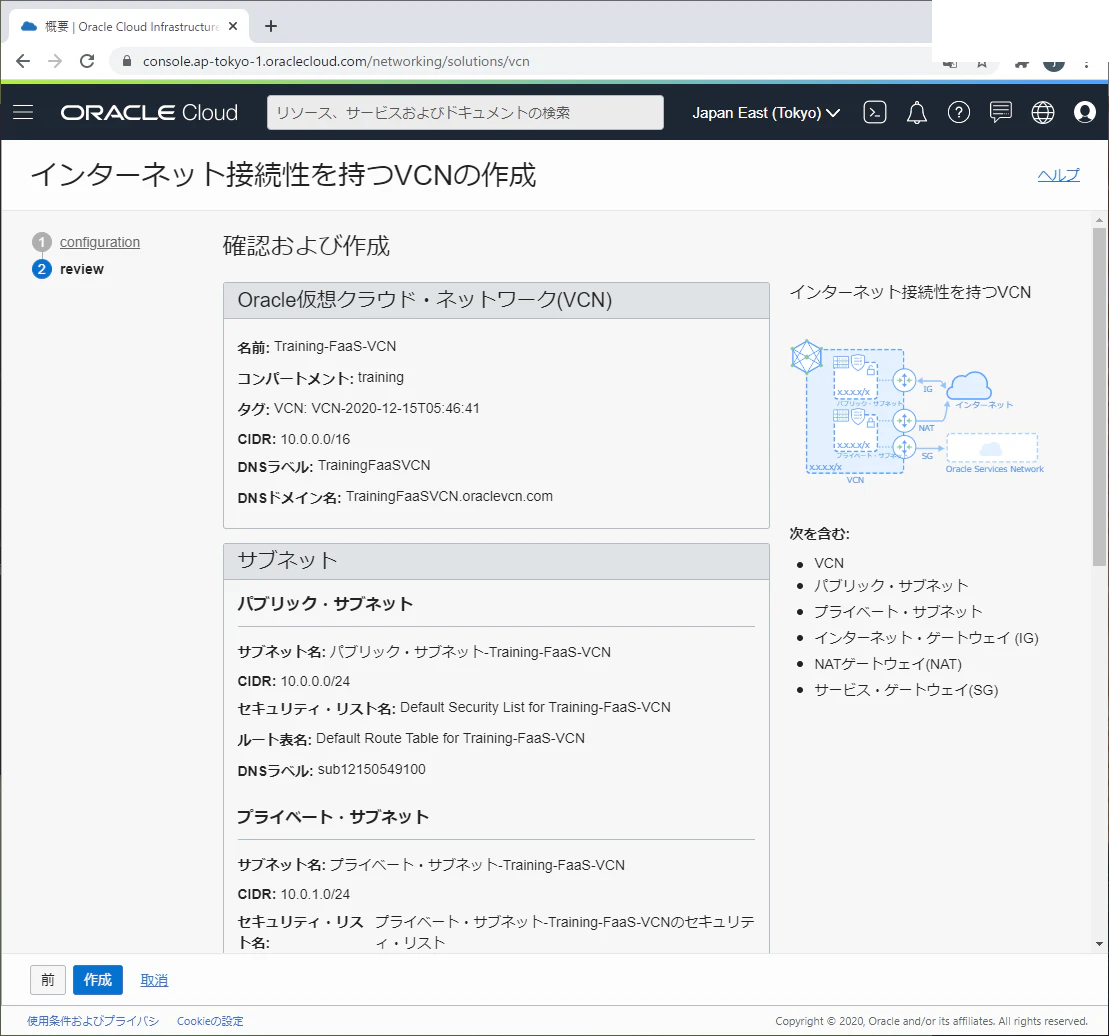Open the user profile avatar
This screenshot has height=1036, width=1109.
tap(1084, 112)
